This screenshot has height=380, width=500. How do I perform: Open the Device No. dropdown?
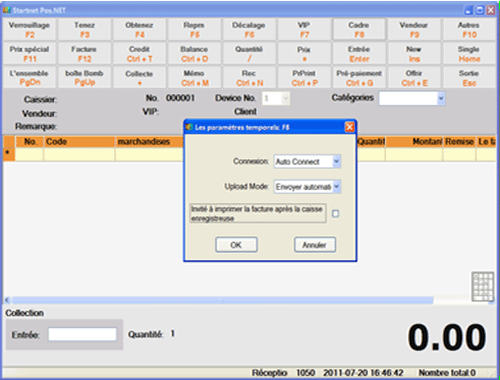285,99
